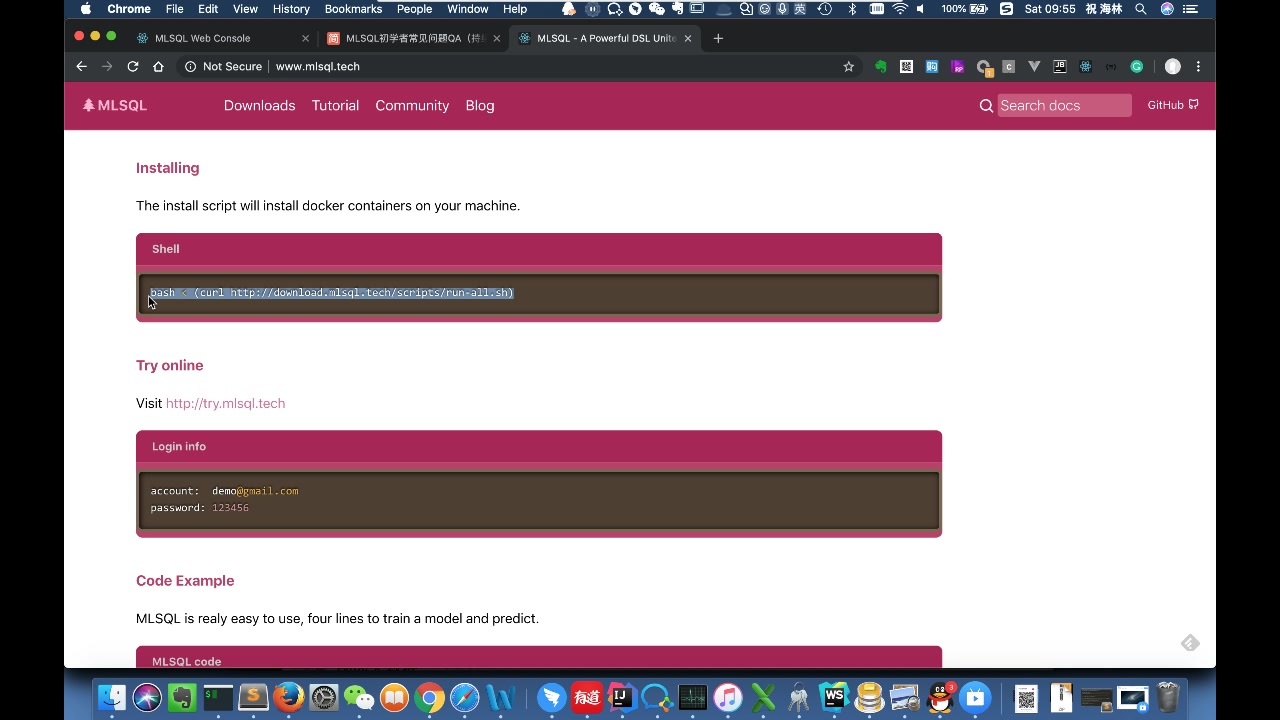Open Terminal from the Dock

[x=218, y=697]
